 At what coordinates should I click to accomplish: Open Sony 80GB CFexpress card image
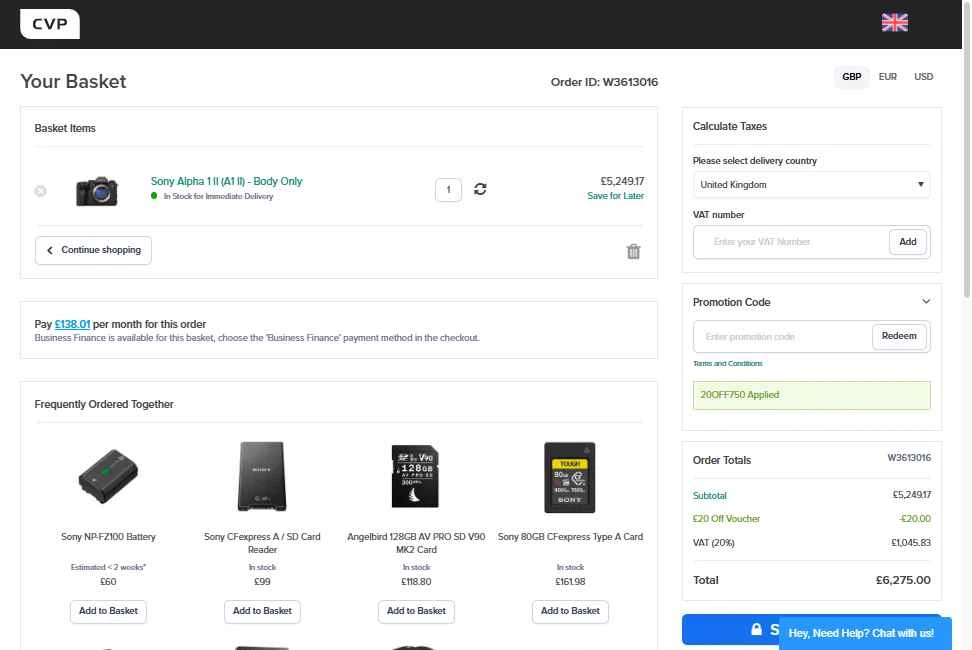point(570,477)
